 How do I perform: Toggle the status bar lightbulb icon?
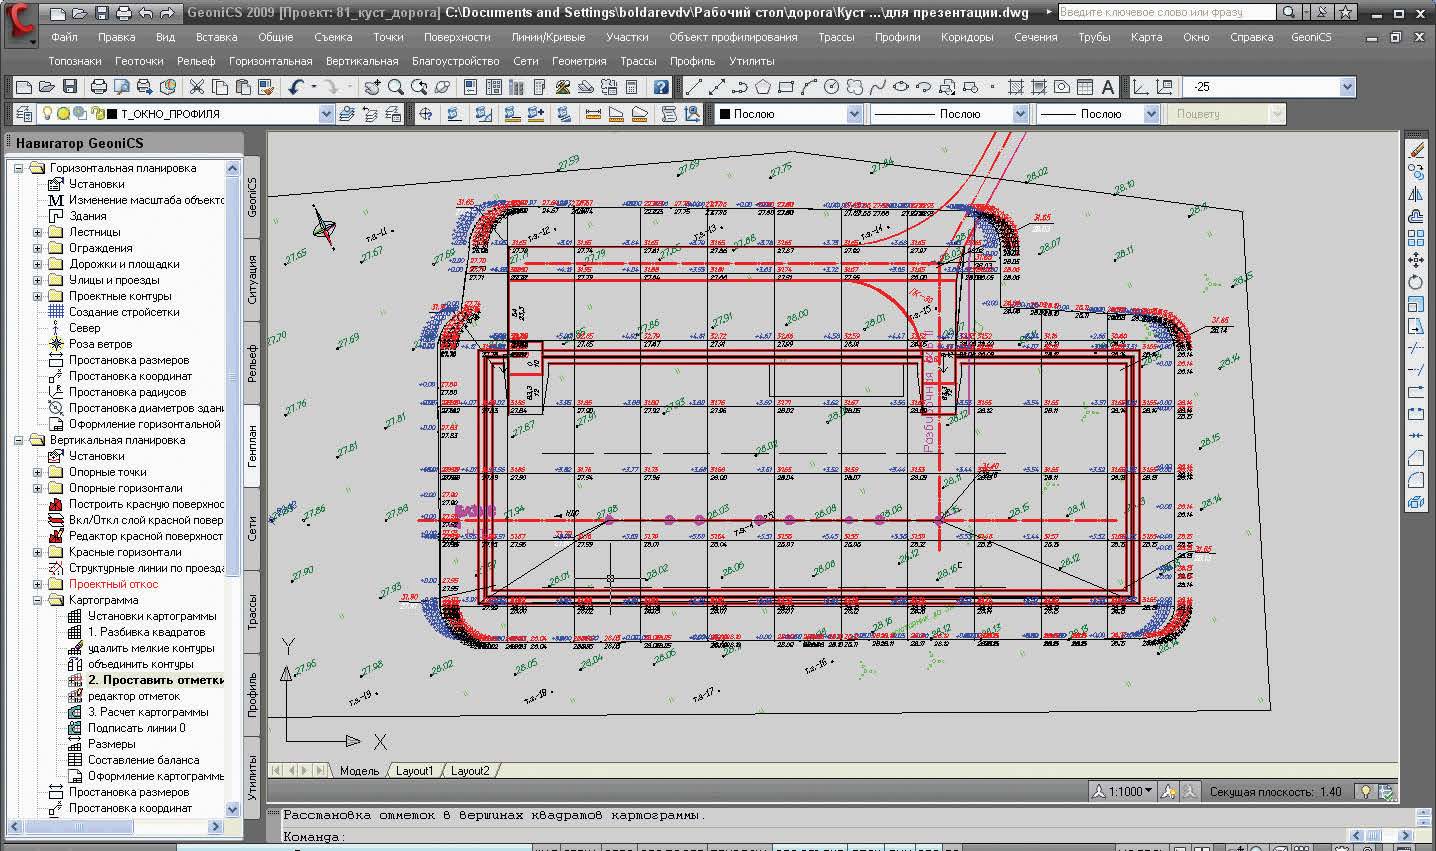coord(1364,791)
